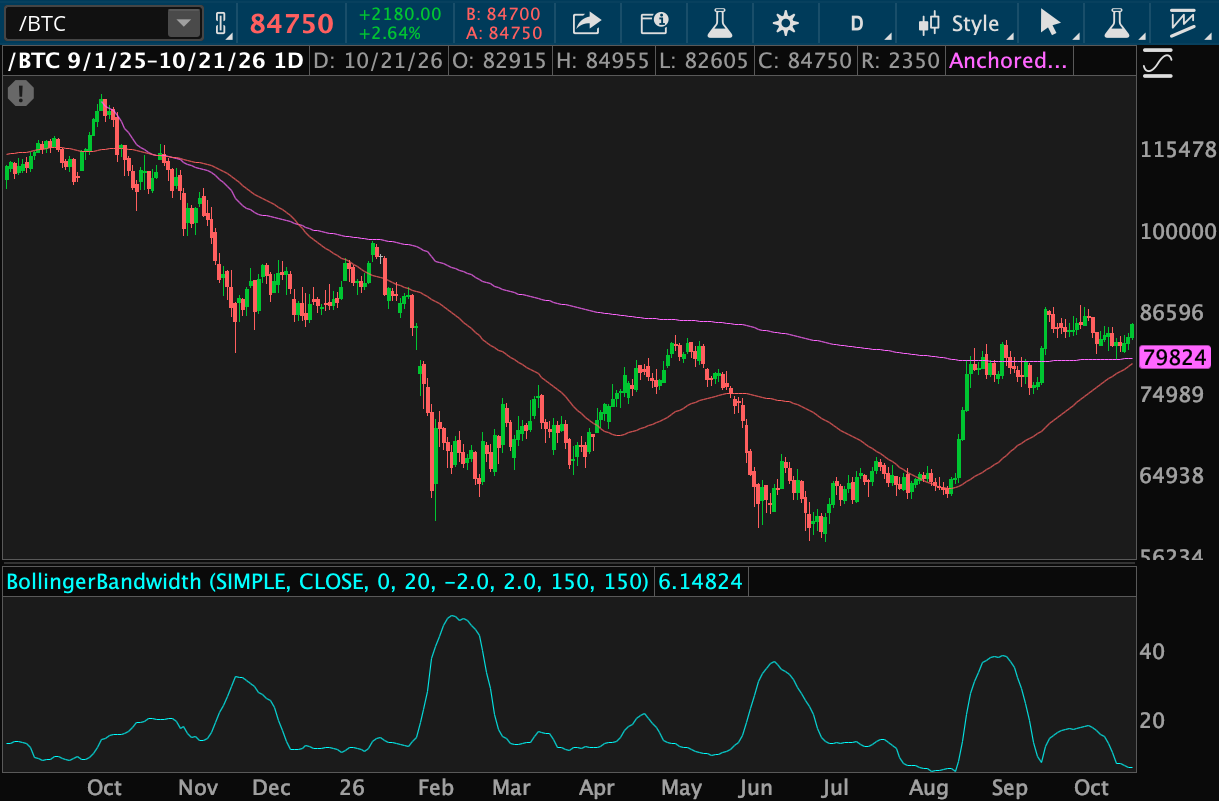Click the curve icon under the toolbar
Screen dimensions: 1219x801
pos(1158,64)
